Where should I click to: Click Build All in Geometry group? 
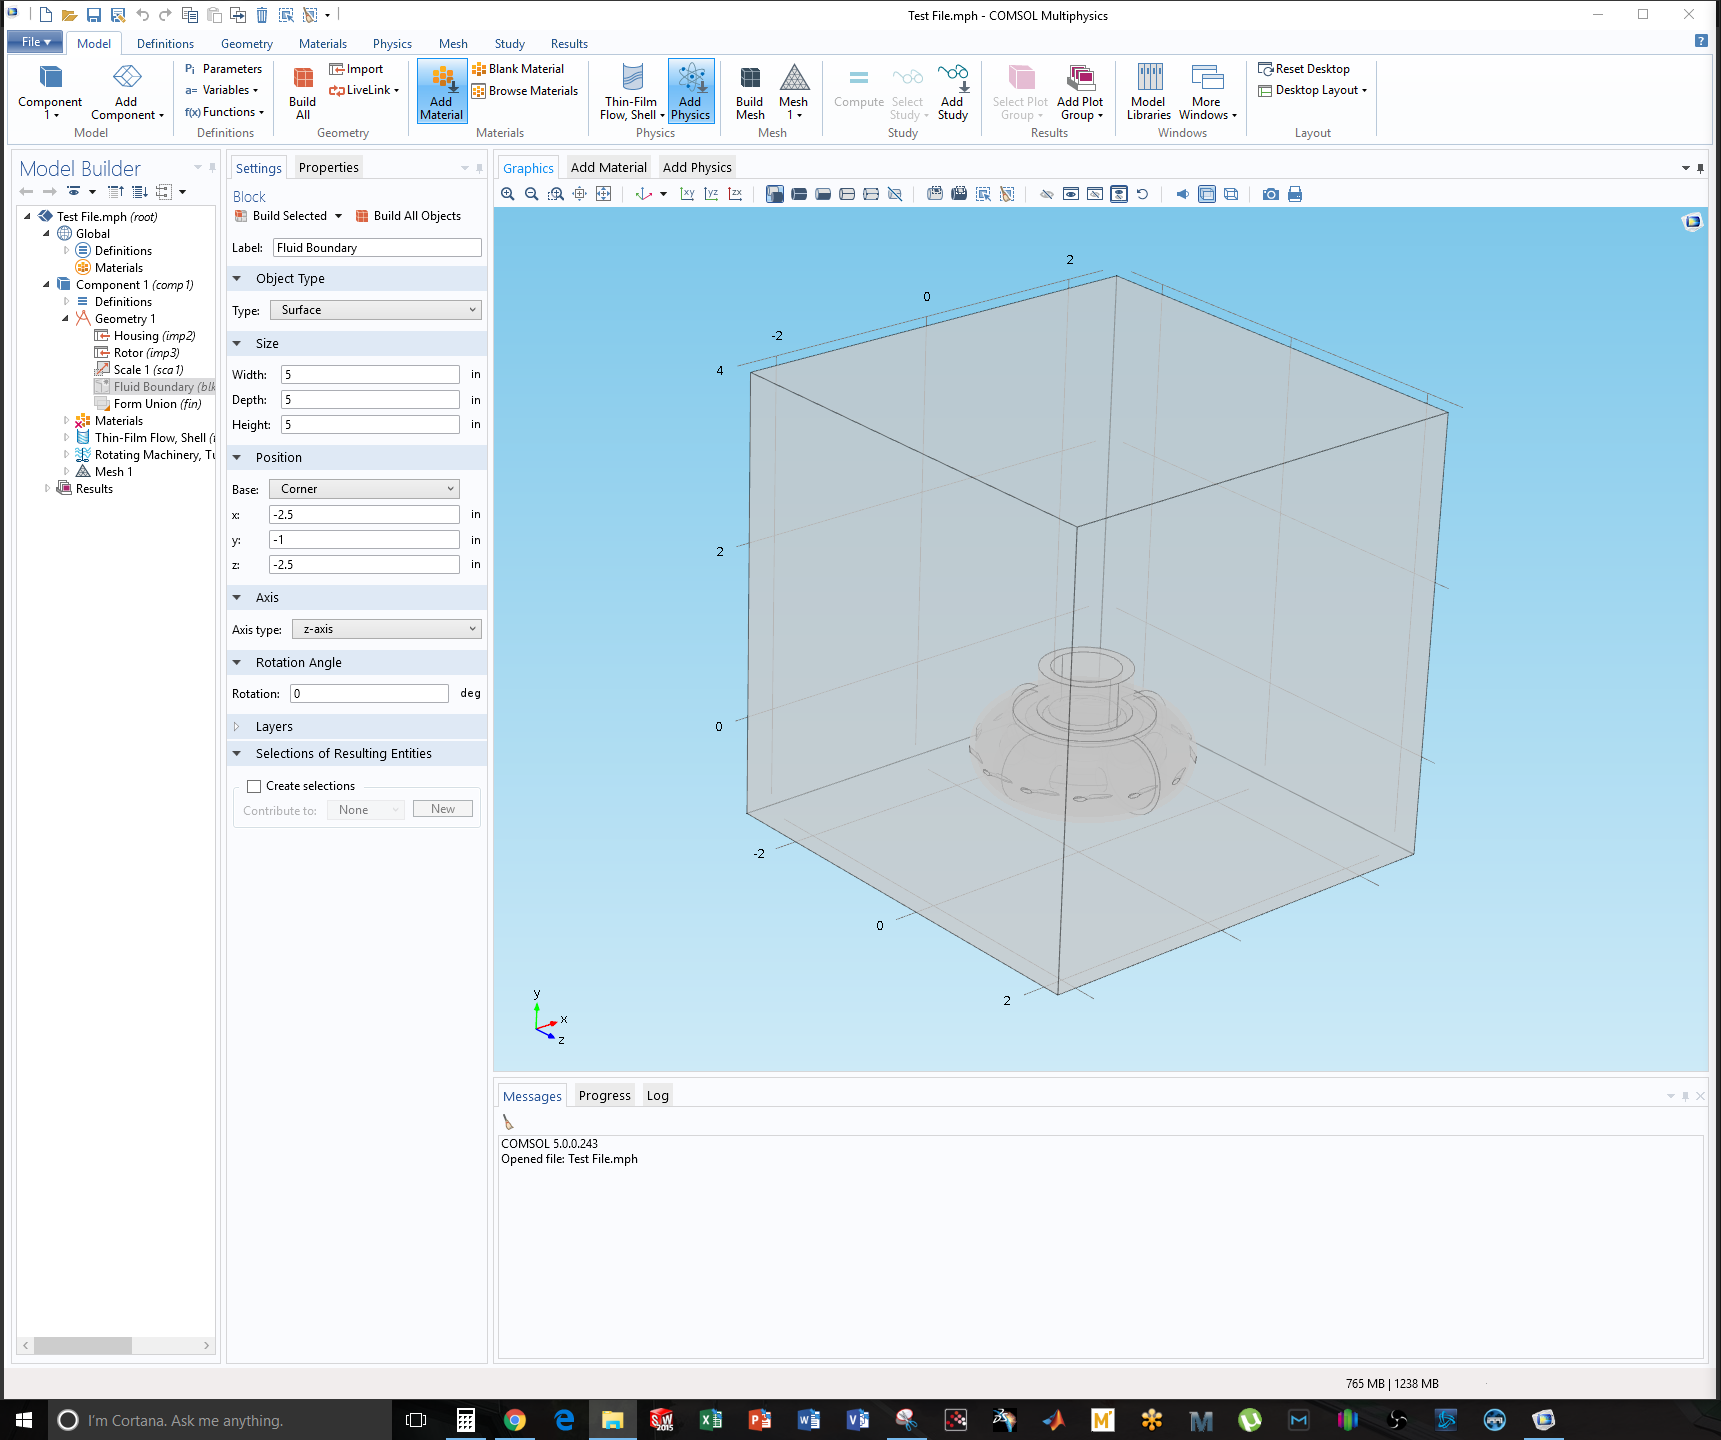(302, 92)
